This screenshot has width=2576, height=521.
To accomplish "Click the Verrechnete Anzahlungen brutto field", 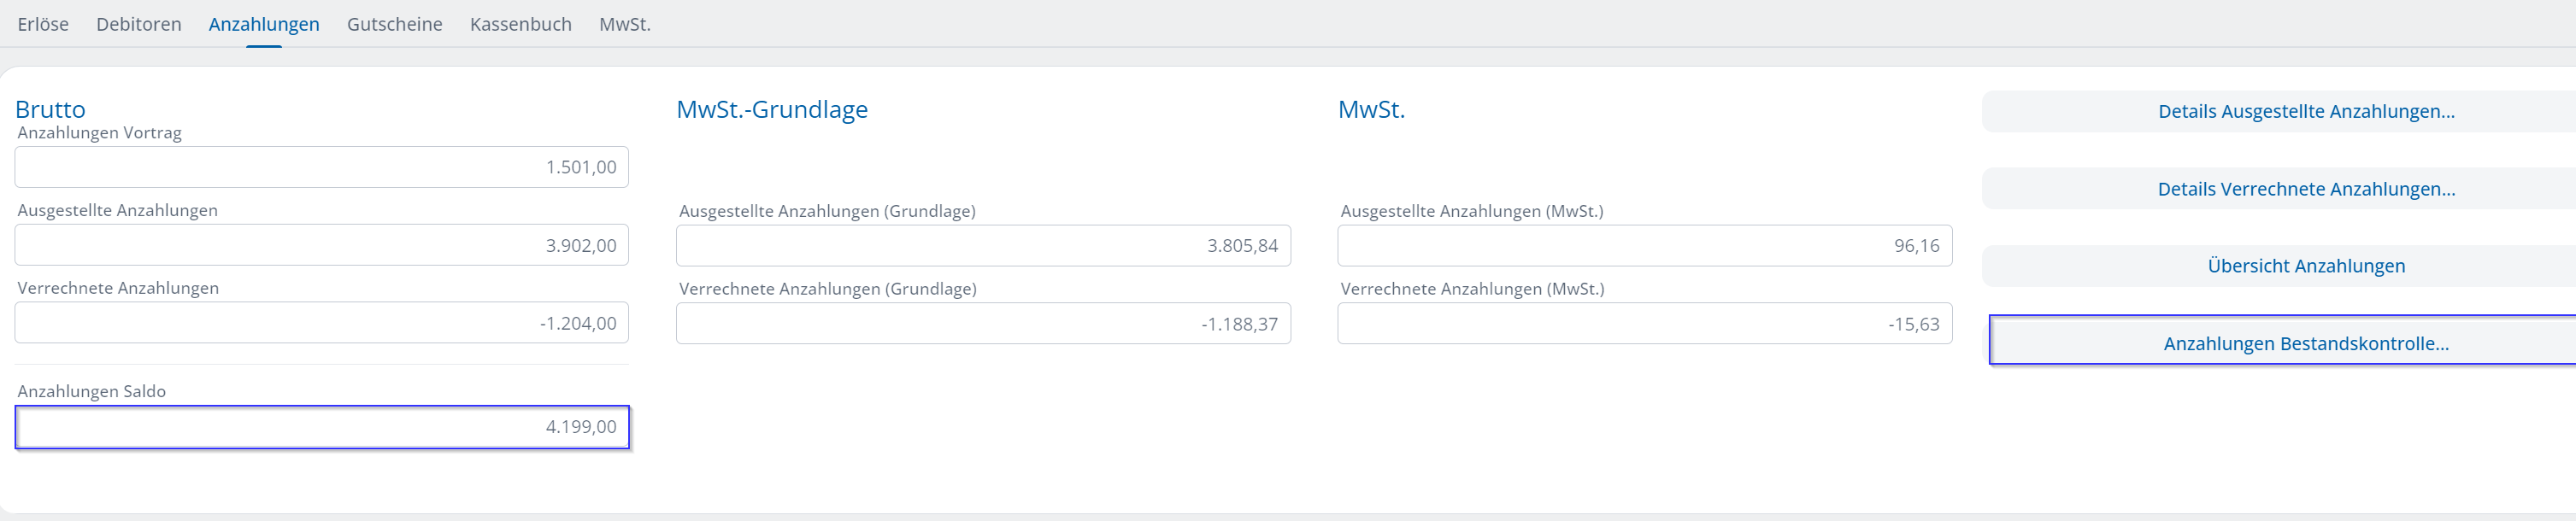I will [x=321, y=323].
